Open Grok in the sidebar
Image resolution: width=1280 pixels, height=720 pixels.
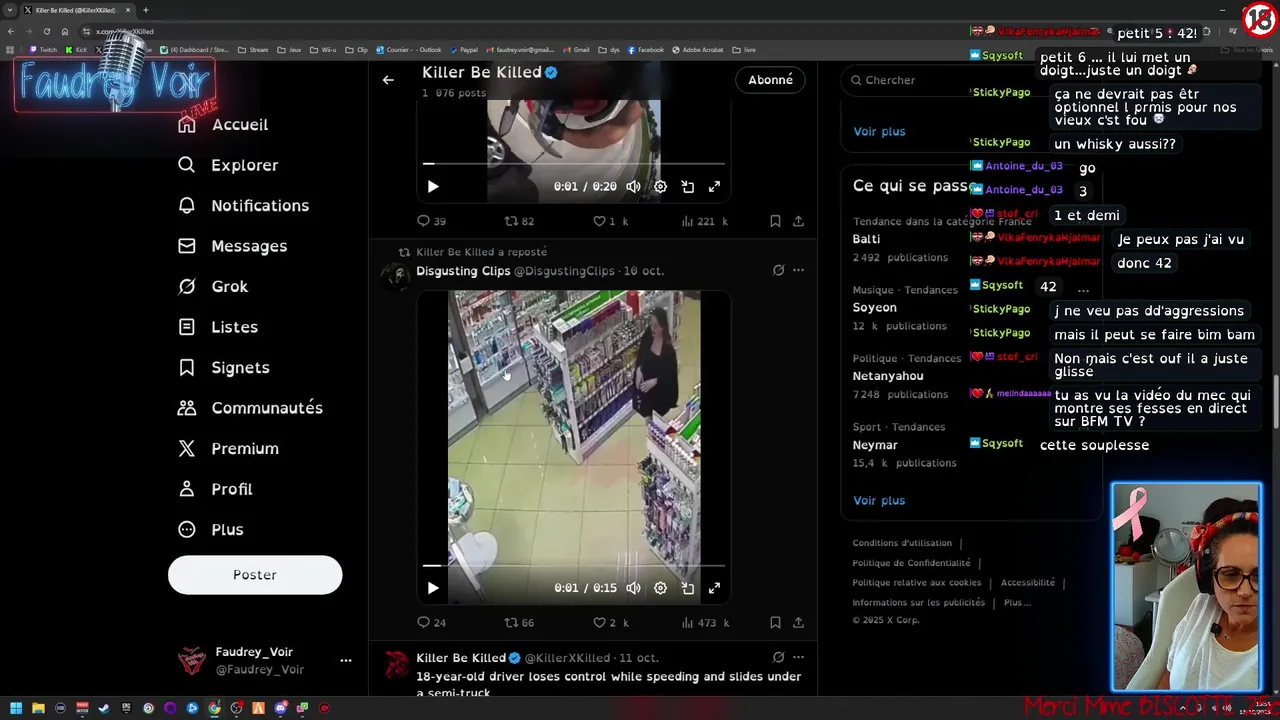point(213,286)
